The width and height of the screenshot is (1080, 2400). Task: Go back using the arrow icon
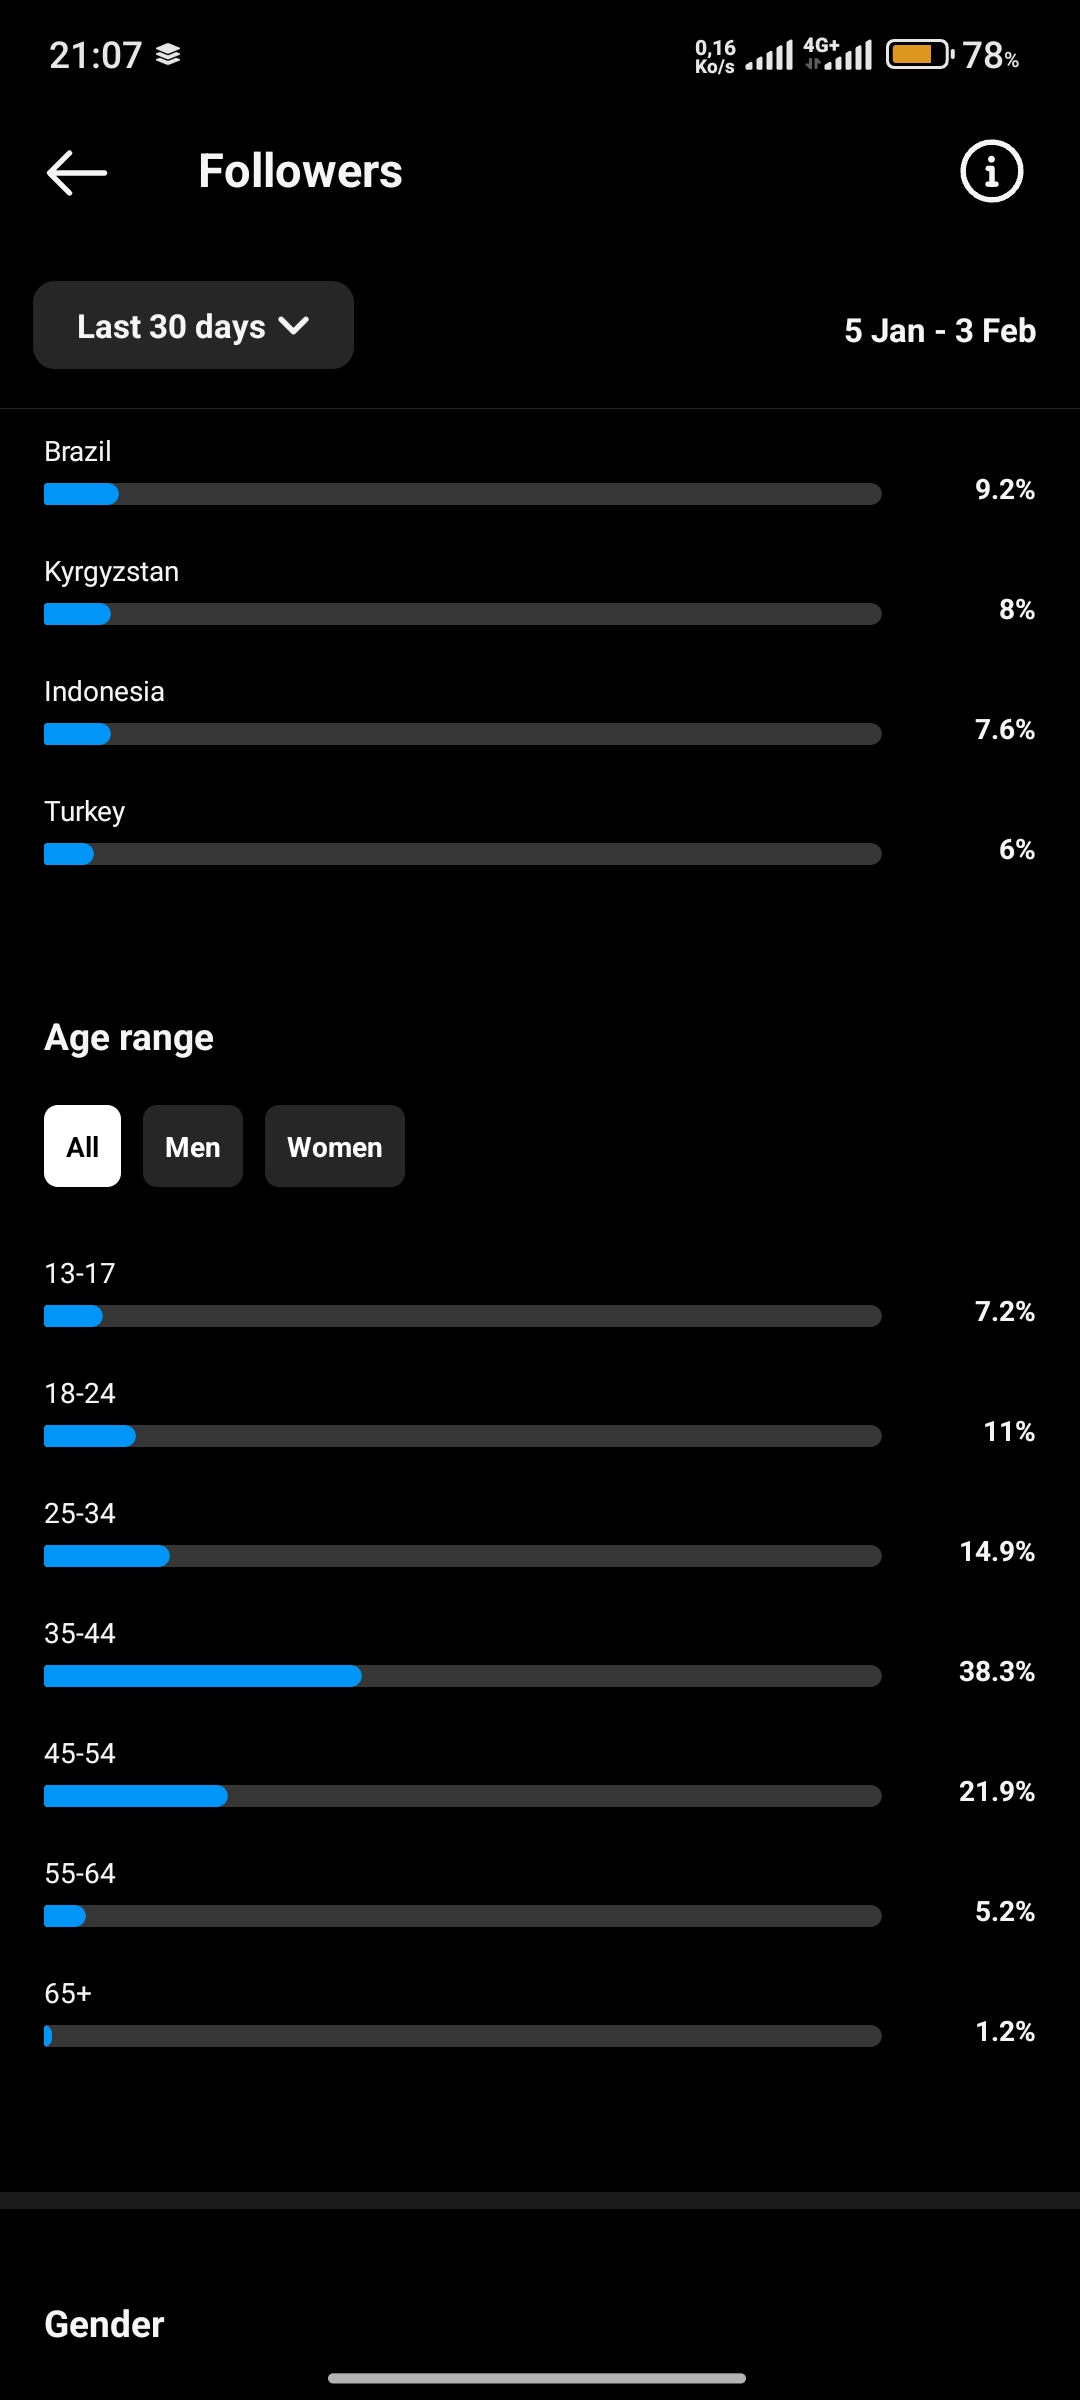[77, 172]
